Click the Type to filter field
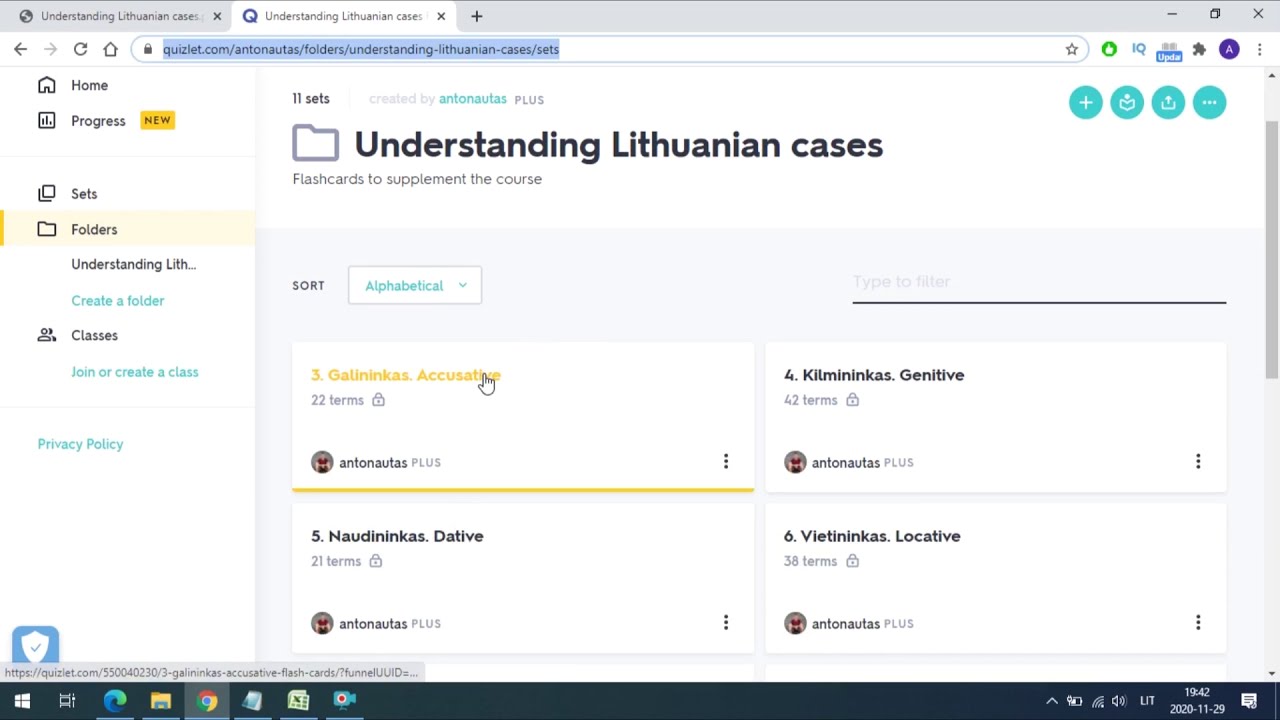Screen dimensions: 1280x720 [x=1039, y=282]
